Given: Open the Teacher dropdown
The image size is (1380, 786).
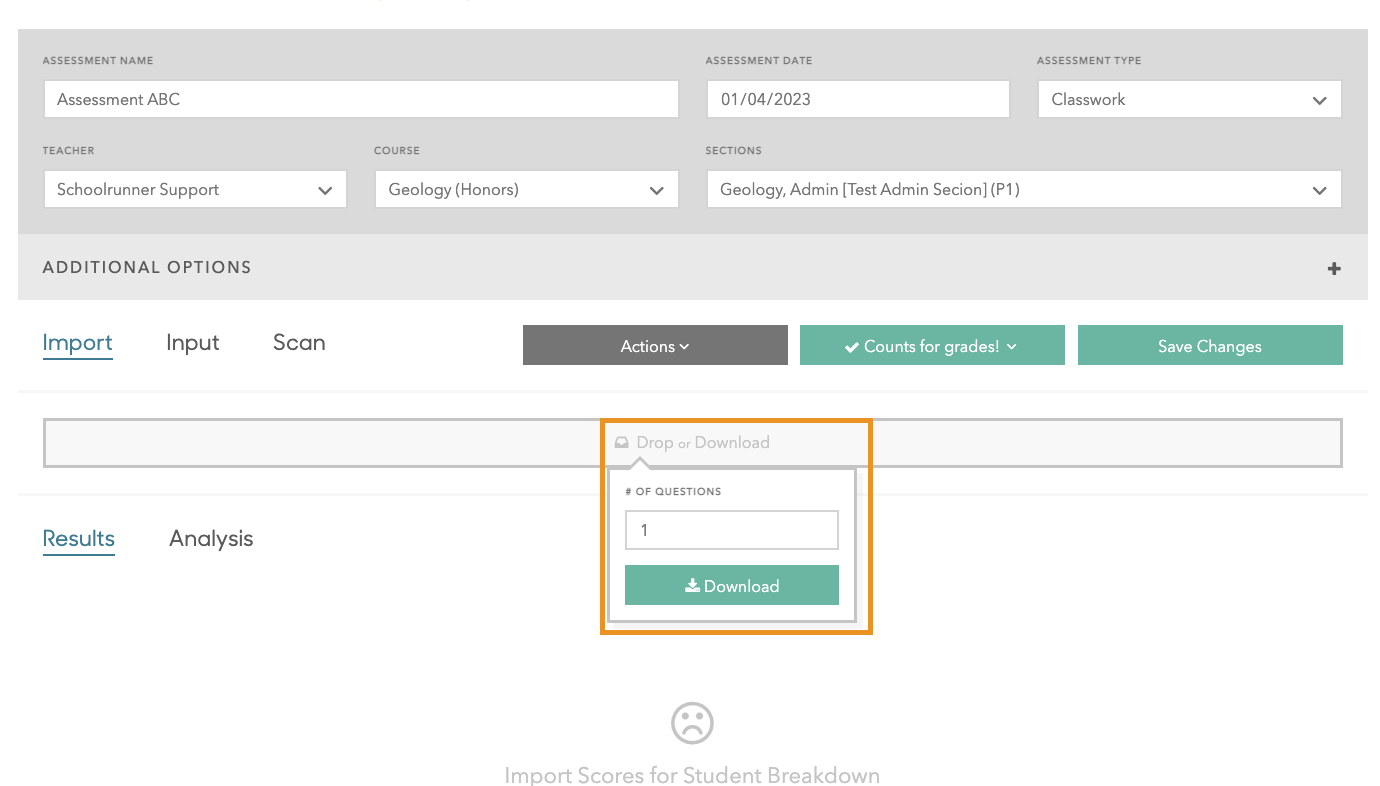Looking at the screenshot, I should [195, 190].
